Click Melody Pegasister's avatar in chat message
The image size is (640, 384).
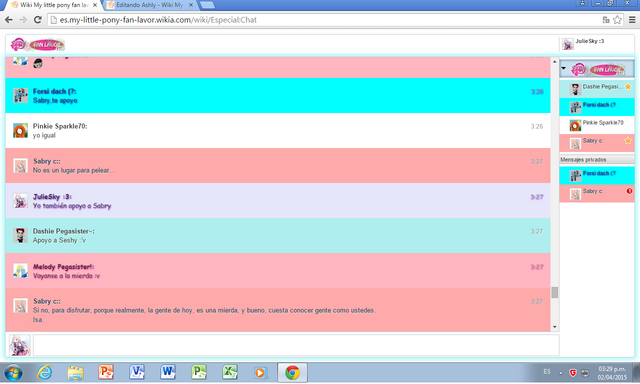[20, 271]
